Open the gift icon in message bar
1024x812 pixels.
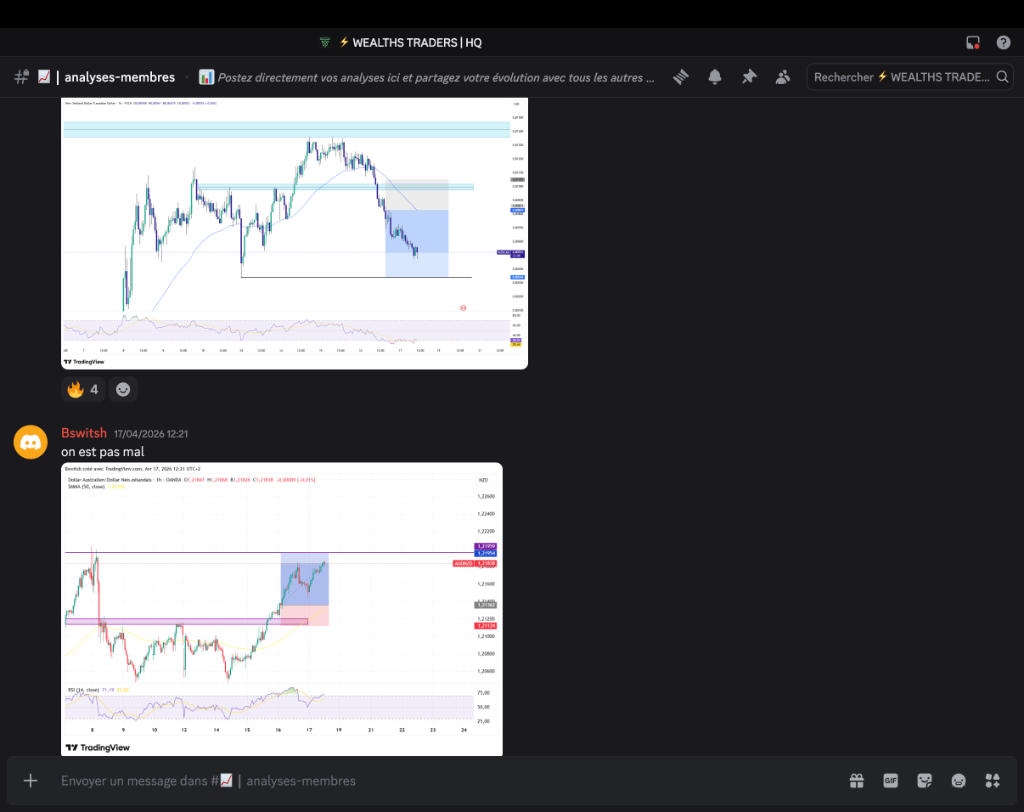coord(857,781)
